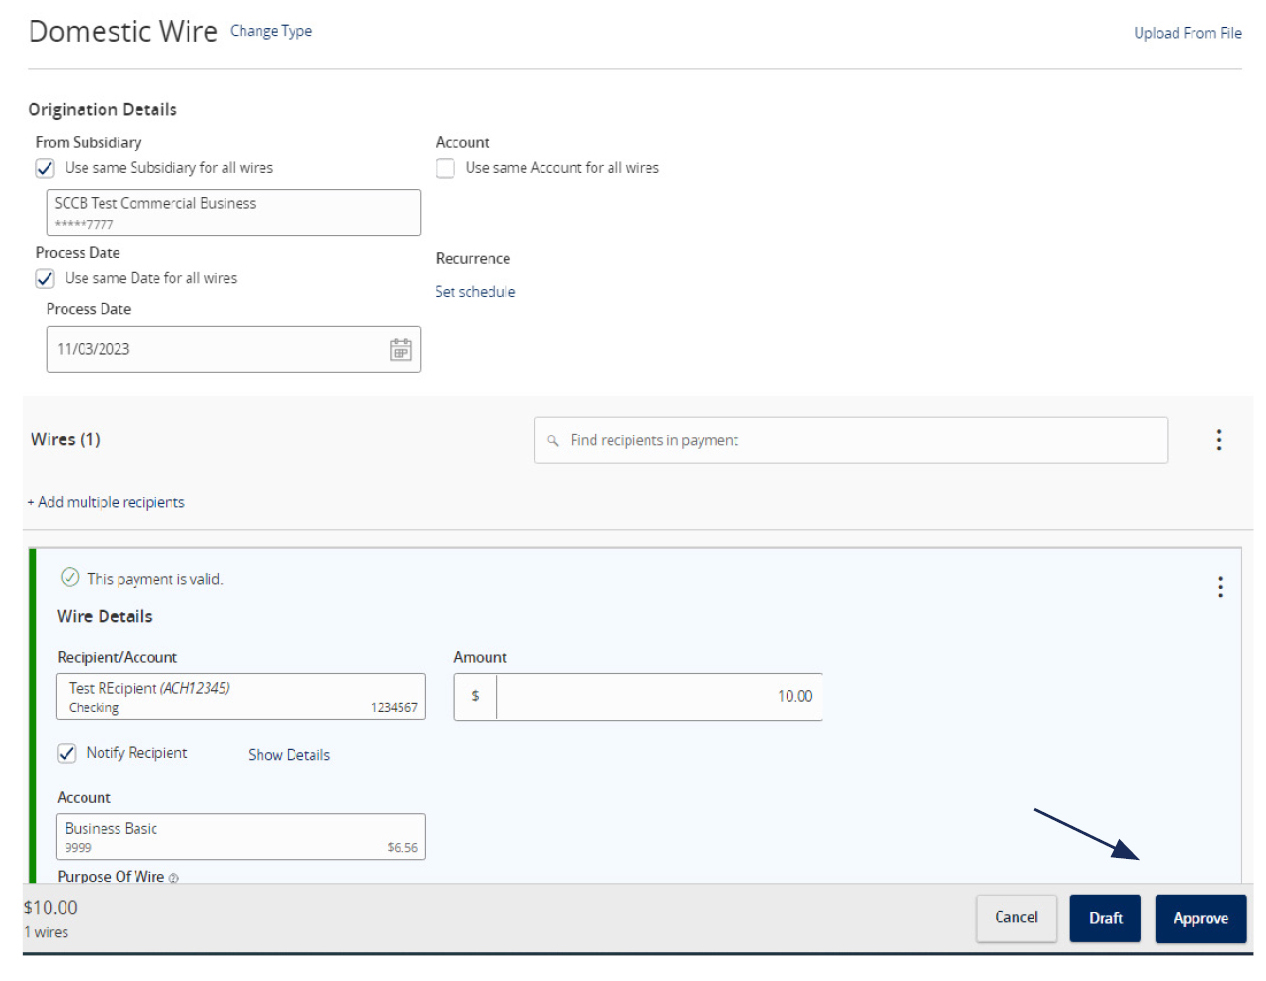This screenshot has height=981, width=1266.
Task: Uncheck Use same Date for all wires
Action: pyautogui.click(x=44, y=278)
